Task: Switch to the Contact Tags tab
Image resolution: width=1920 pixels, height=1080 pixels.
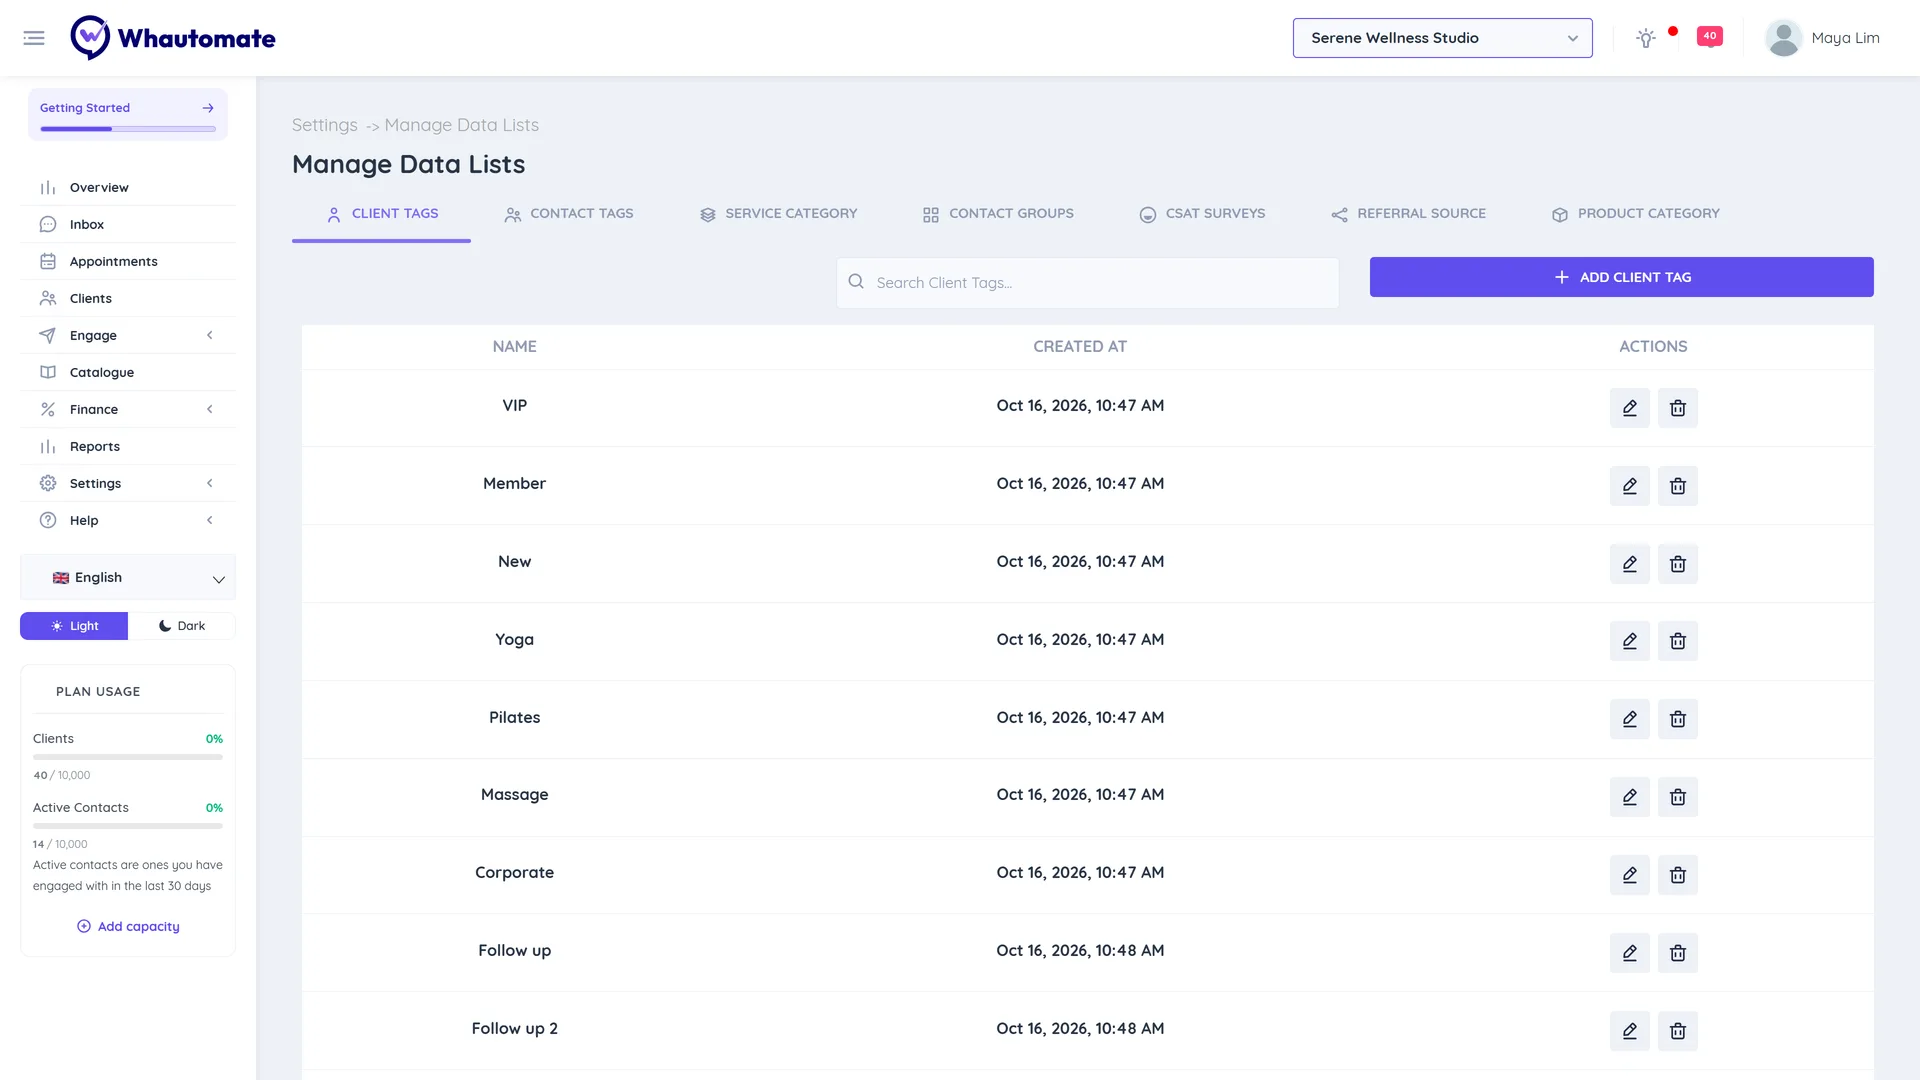Action: tap(569, 214)
